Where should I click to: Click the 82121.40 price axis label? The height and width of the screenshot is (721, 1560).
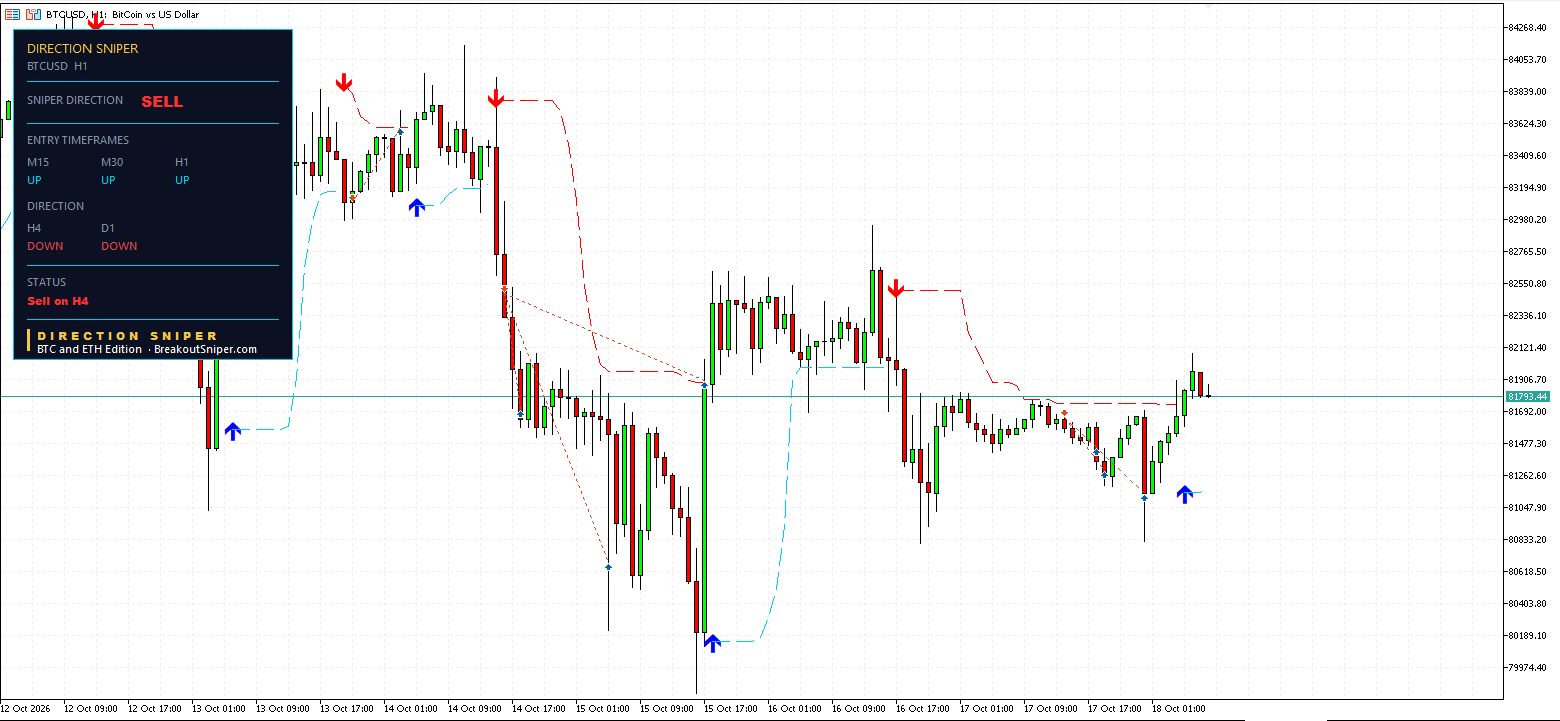click(x=1527, y=347)
